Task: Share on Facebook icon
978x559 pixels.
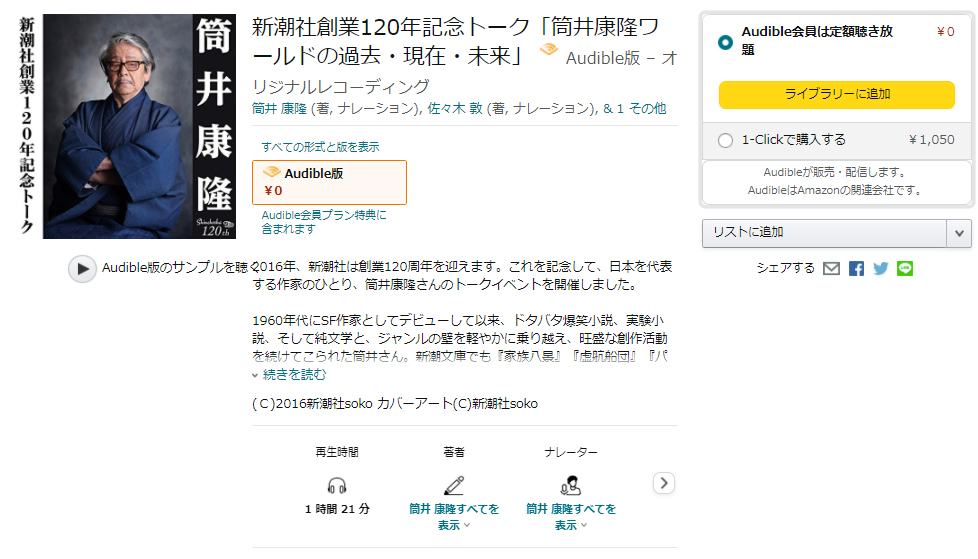Action: (x=856, y=268)
